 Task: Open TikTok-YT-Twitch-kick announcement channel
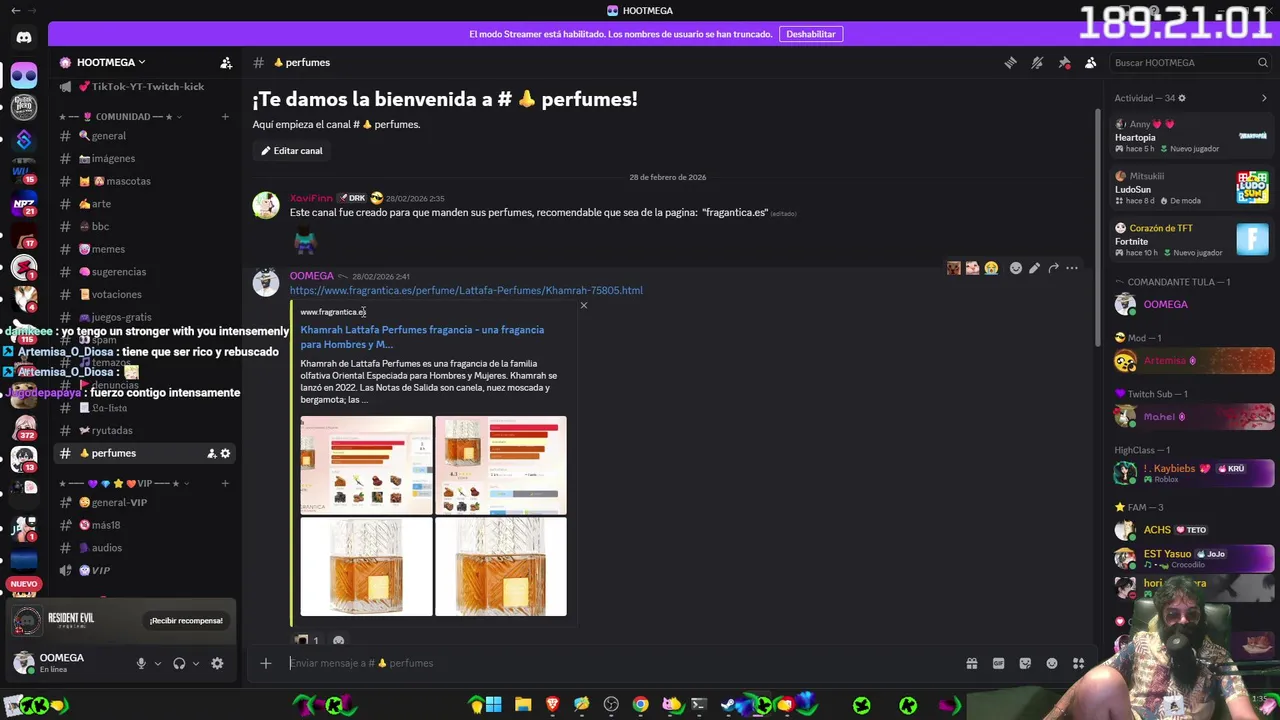click(x=146, y=86)
